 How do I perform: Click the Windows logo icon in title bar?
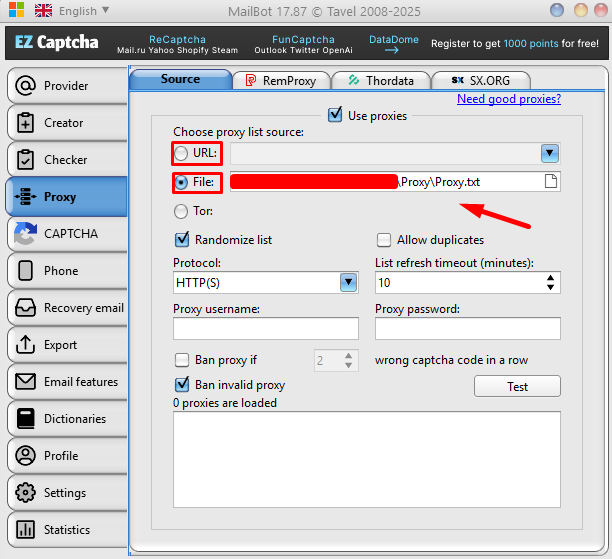[x=16, y=10]
